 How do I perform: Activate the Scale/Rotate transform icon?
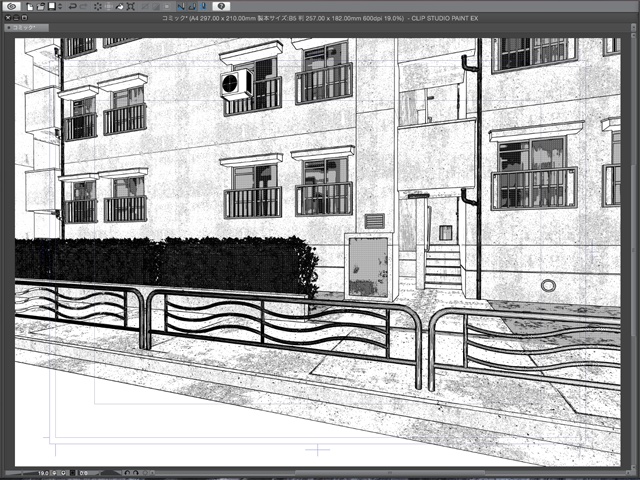(x=130, y=7)
